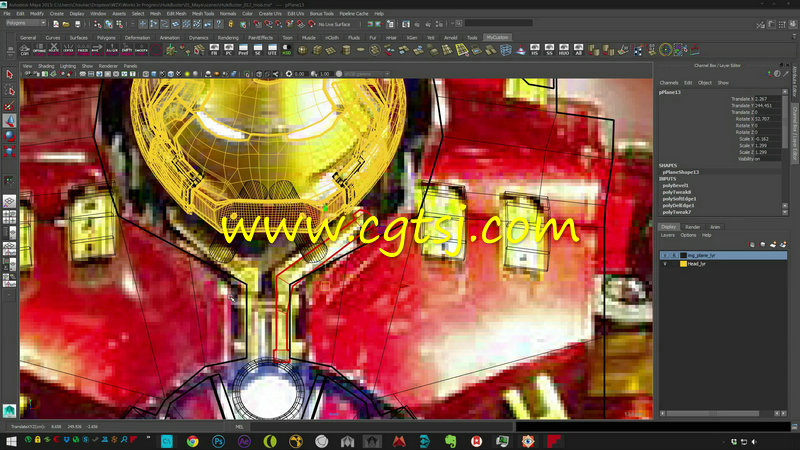Click the All shelf button
The height and width of the screenshot is (450, 800).
[x=578, y=50]
